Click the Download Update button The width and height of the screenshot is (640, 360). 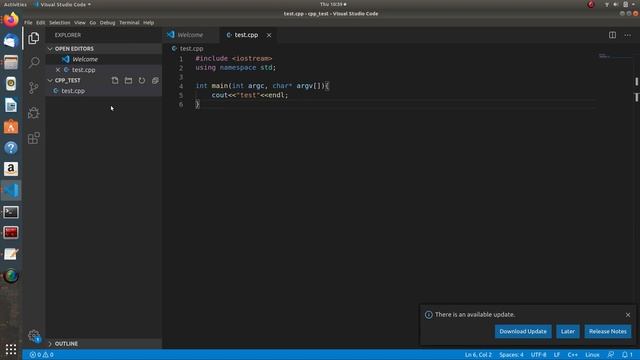pos(523,331)
